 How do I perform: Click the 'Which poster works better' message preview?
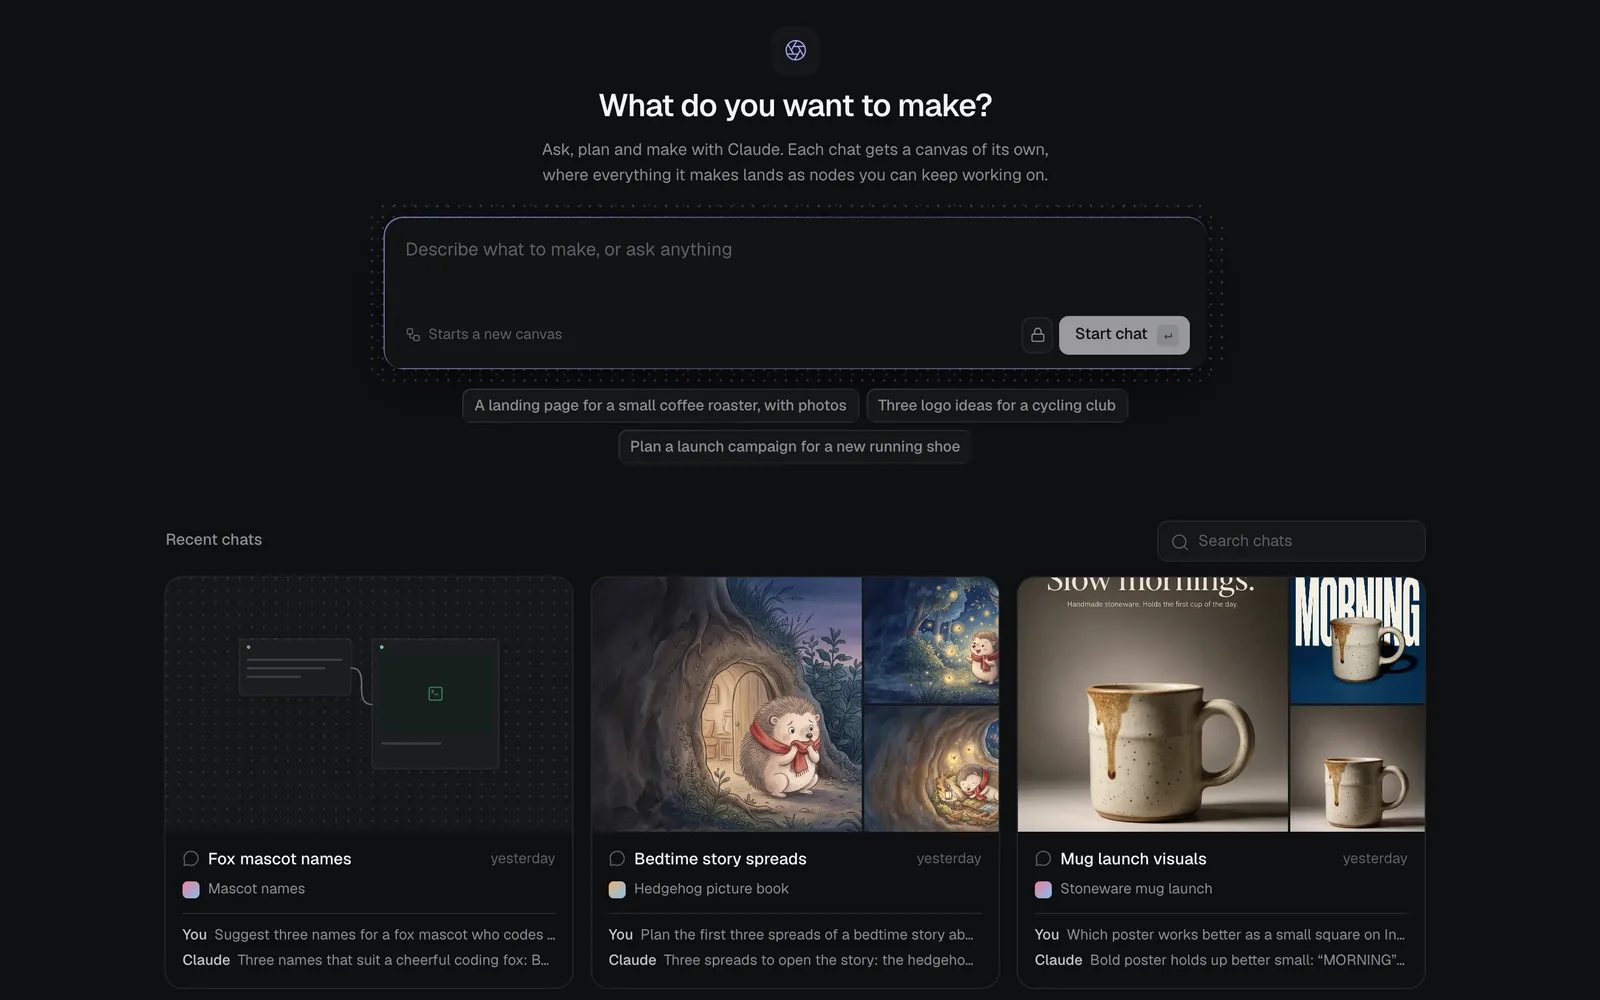[1236, 935]
